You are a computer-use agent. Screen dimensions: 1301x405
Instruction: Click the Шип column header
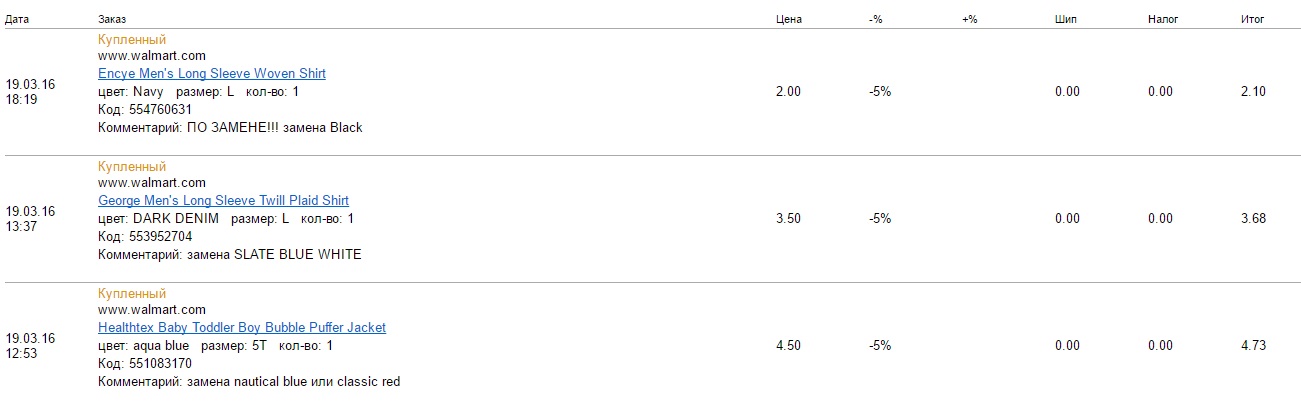coord(1065,20)
